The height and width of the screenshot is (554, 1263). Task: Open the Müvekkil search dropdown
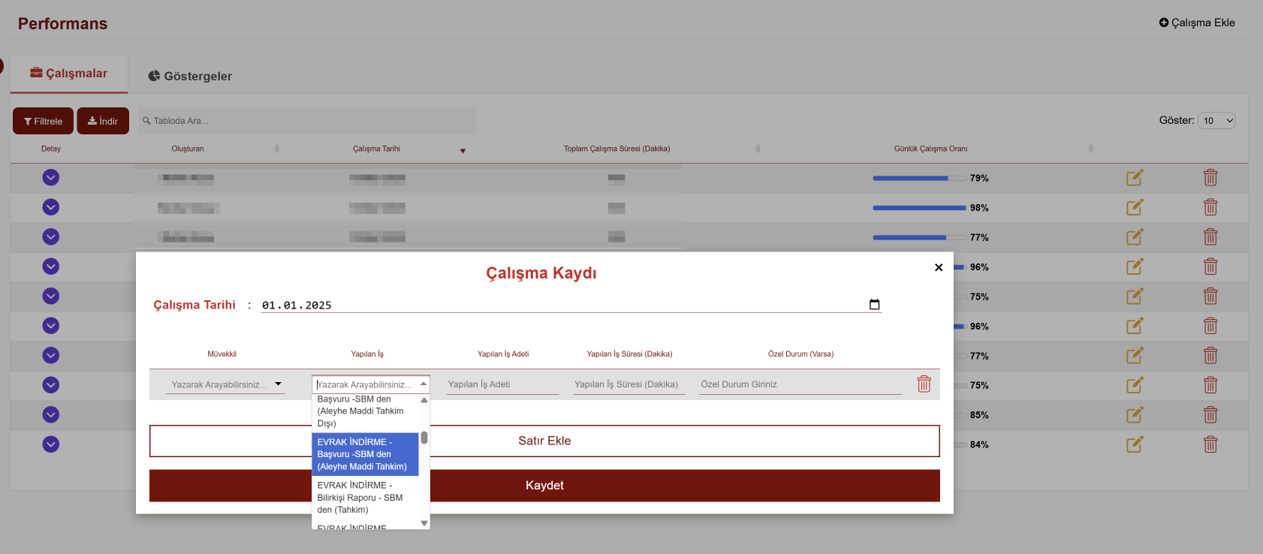[x=225, y=384]
